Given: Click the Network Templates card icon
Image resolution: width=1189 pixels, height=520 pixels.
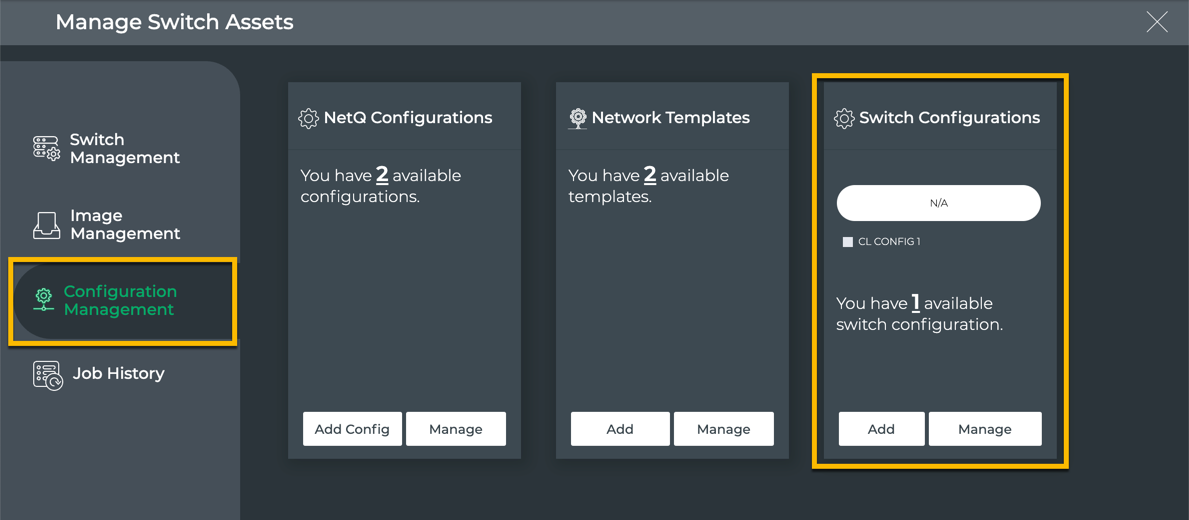Looking at the screenshot, I should click(577, 119).
